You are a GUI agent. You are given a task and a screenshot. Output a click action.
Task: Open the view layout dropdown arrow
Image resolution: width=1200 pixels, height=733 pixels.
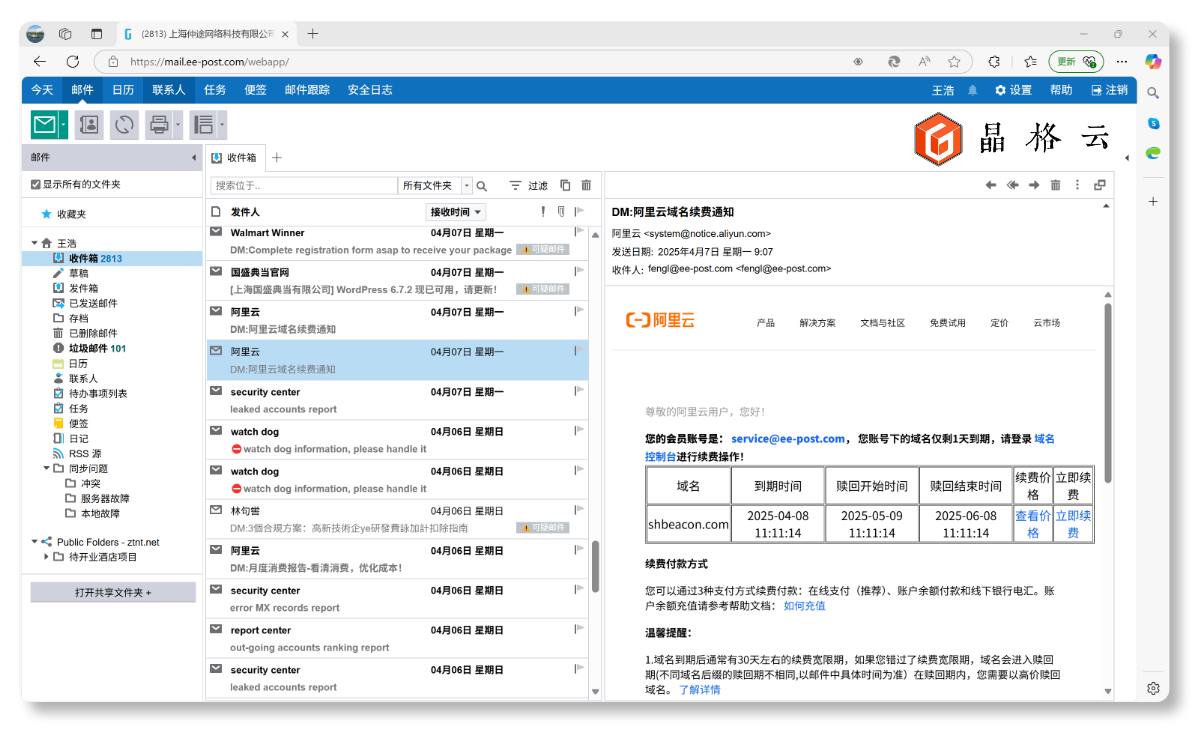pos(222,125)
